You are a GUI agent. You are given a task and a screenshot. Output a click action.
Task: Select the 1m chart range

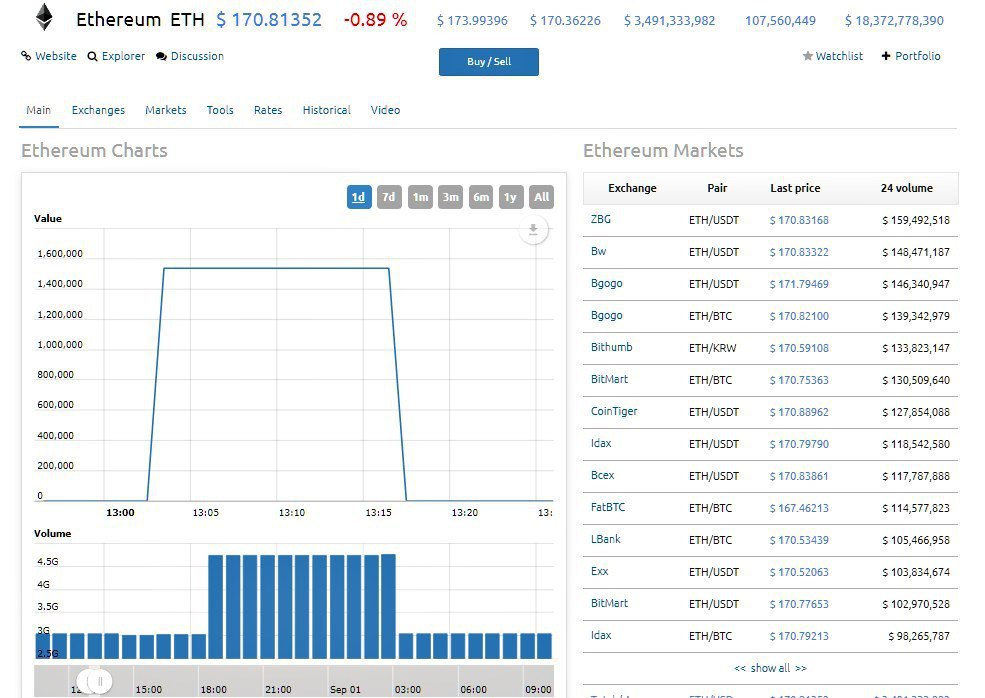coord(420,197)
